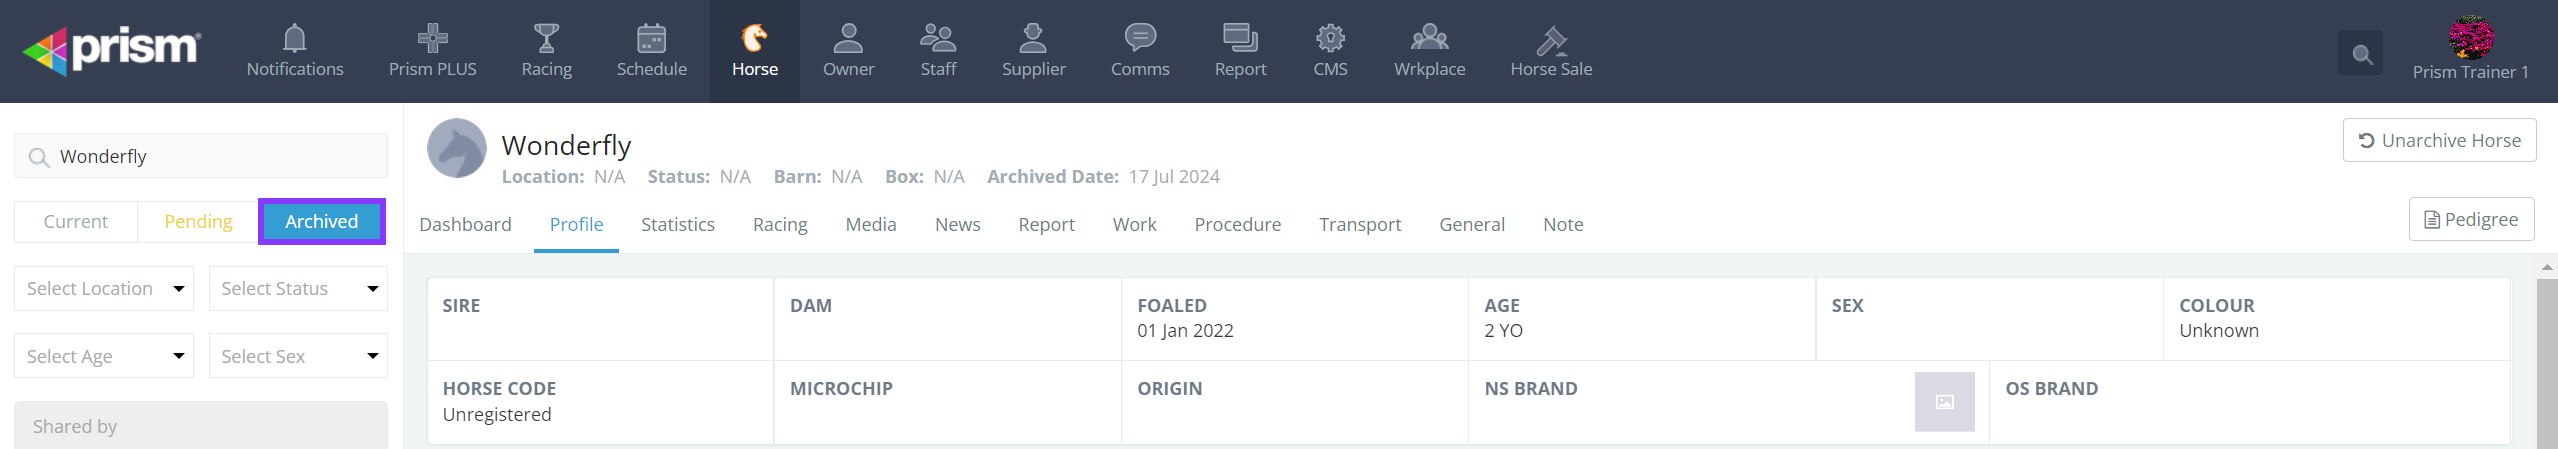
Task: Go to Schedule calendar icon
Action: pyautogui.click(x=651, y=39)
